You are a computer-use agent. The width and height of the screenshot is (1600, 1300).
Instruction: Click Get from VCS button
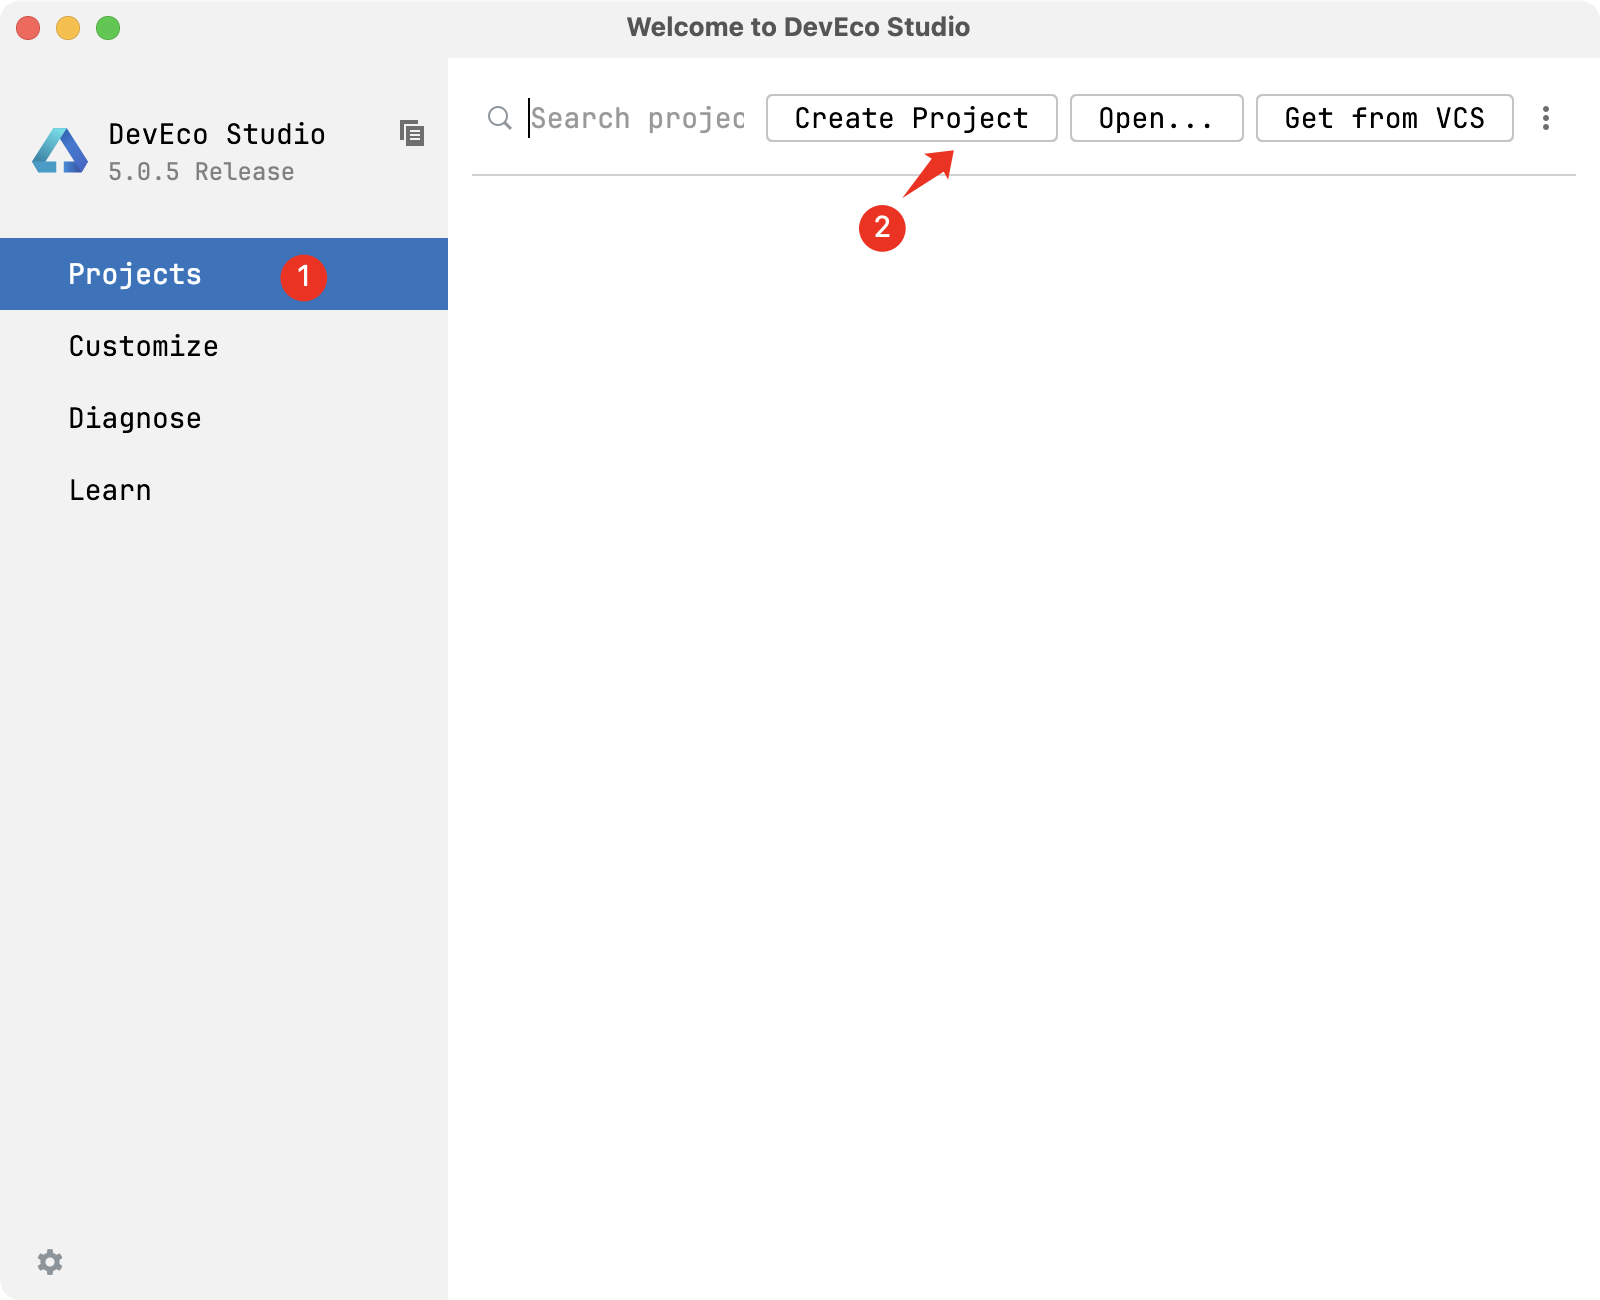point(1385,118)
